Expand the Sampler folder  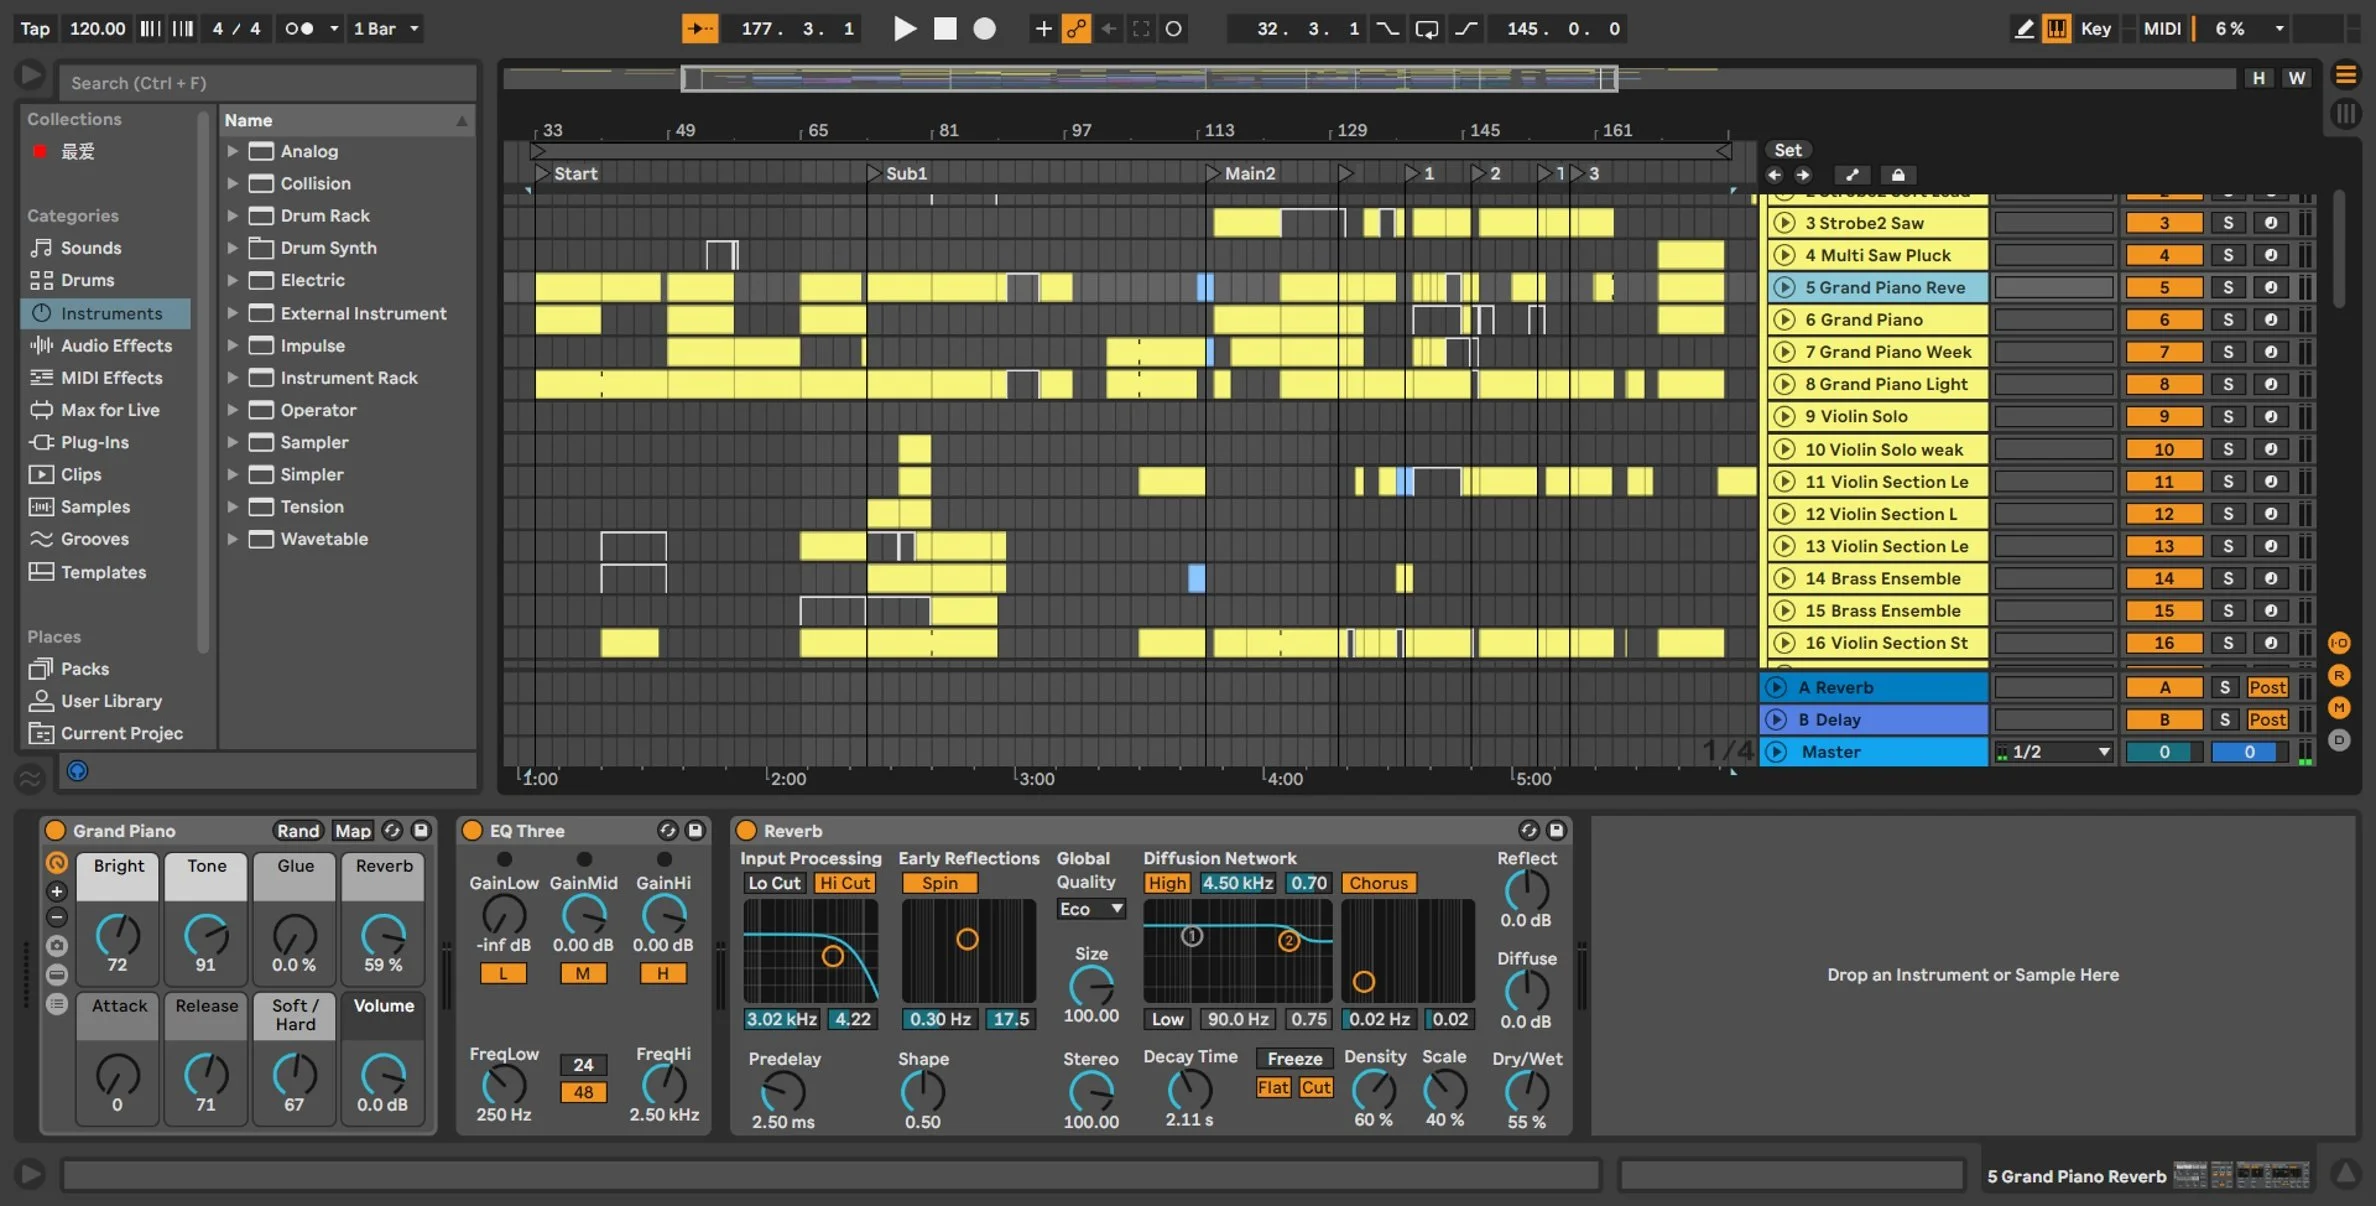(x=232, y=442)
